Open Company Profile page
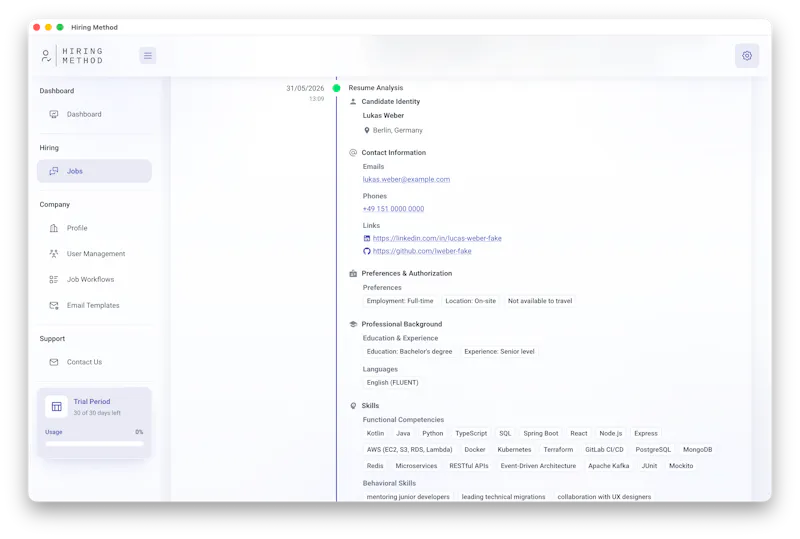Viewport: 800px width, 539px height. (x=94, y=228)
